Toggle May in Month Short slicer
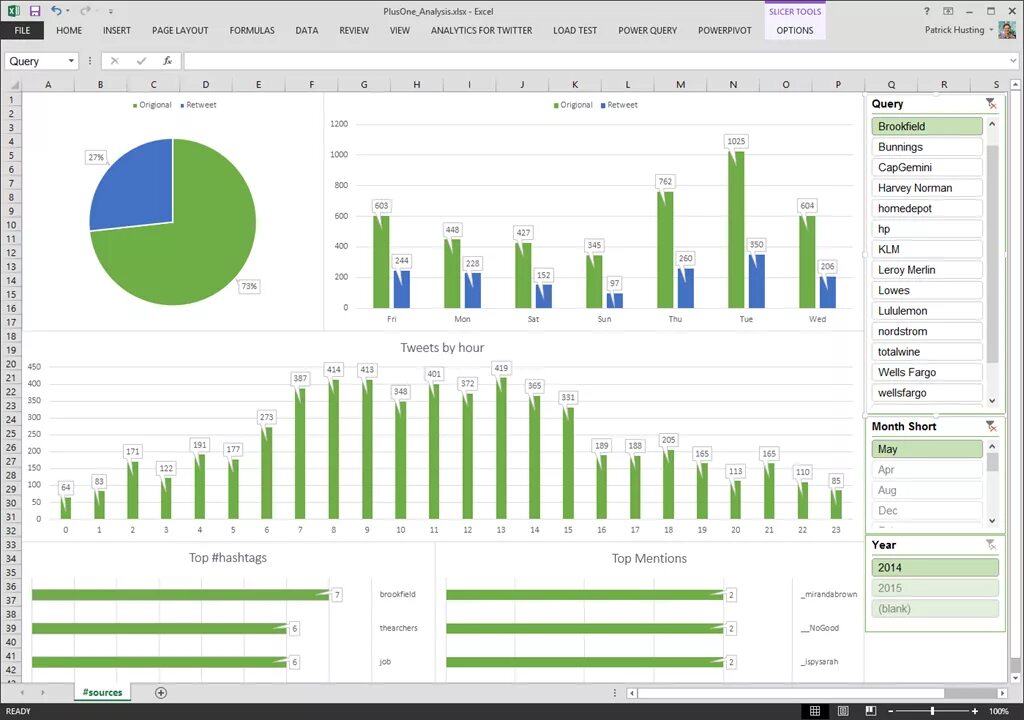 pos(927,449)
